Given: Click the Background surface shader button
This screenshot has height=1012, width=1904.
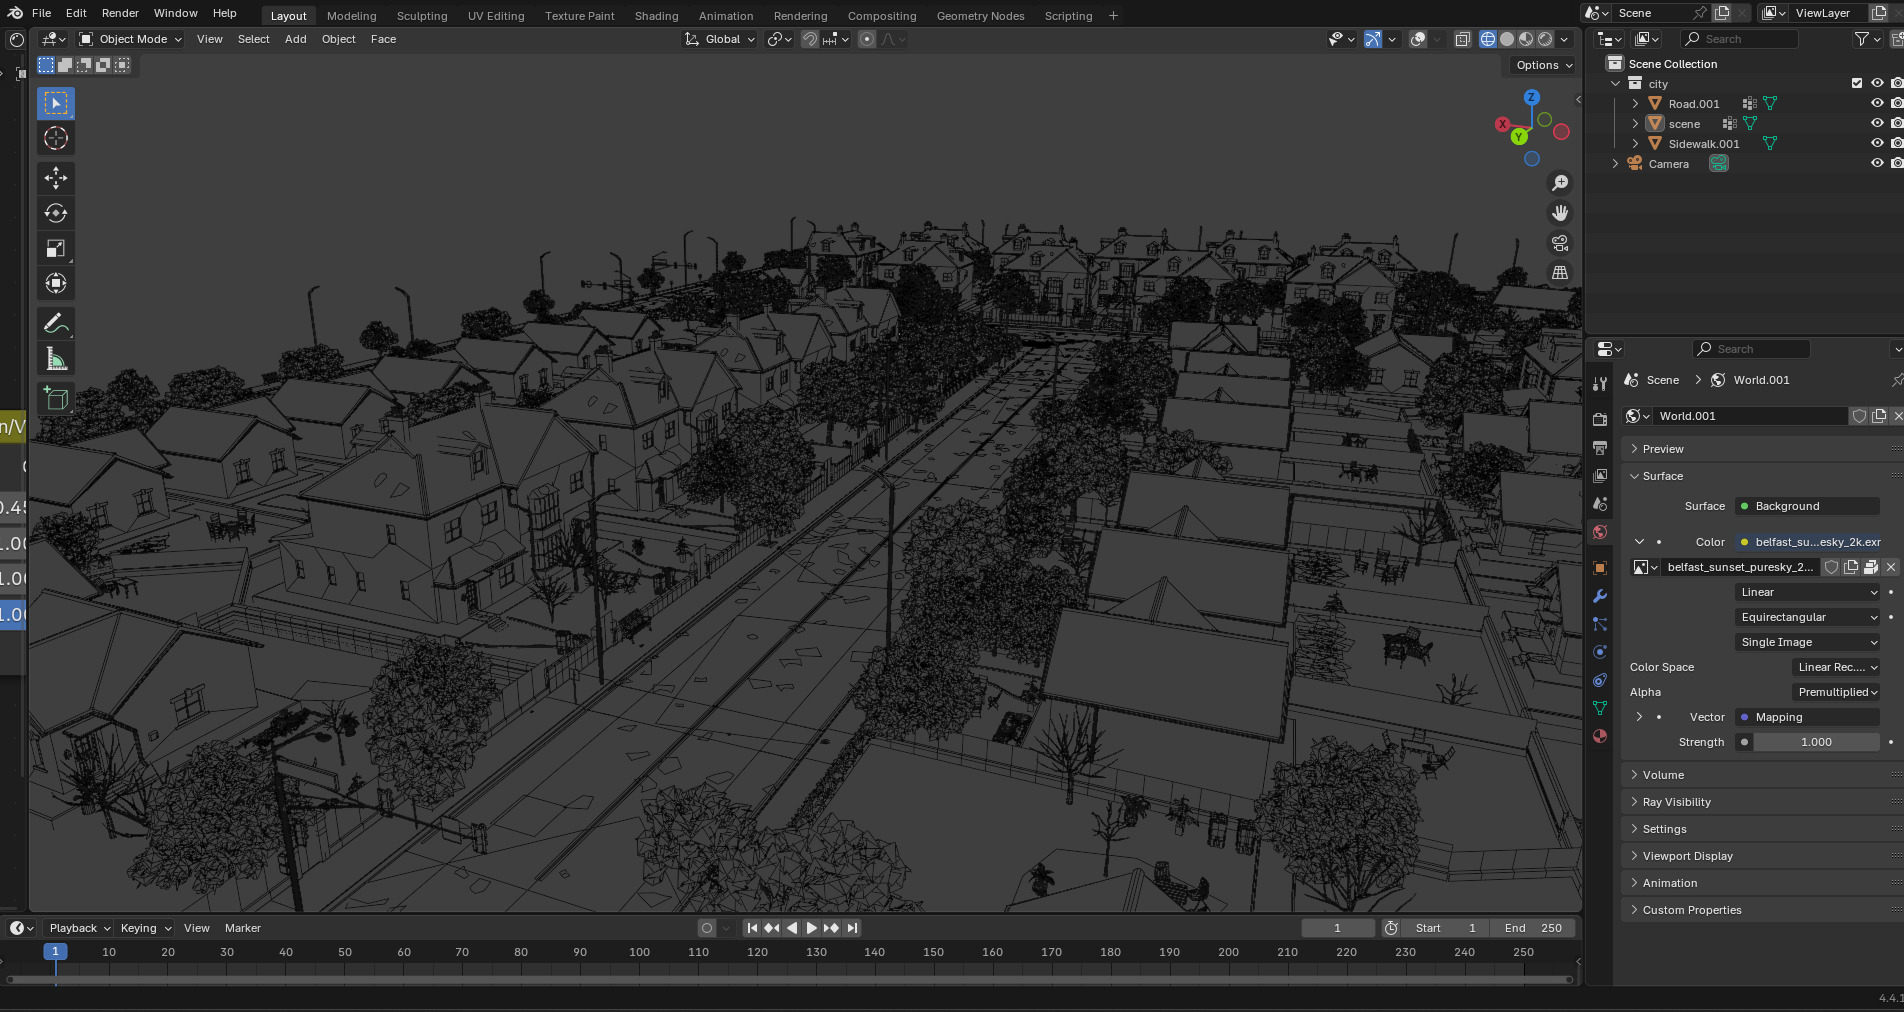Looking at the screenshot, I should point(1808,506).
